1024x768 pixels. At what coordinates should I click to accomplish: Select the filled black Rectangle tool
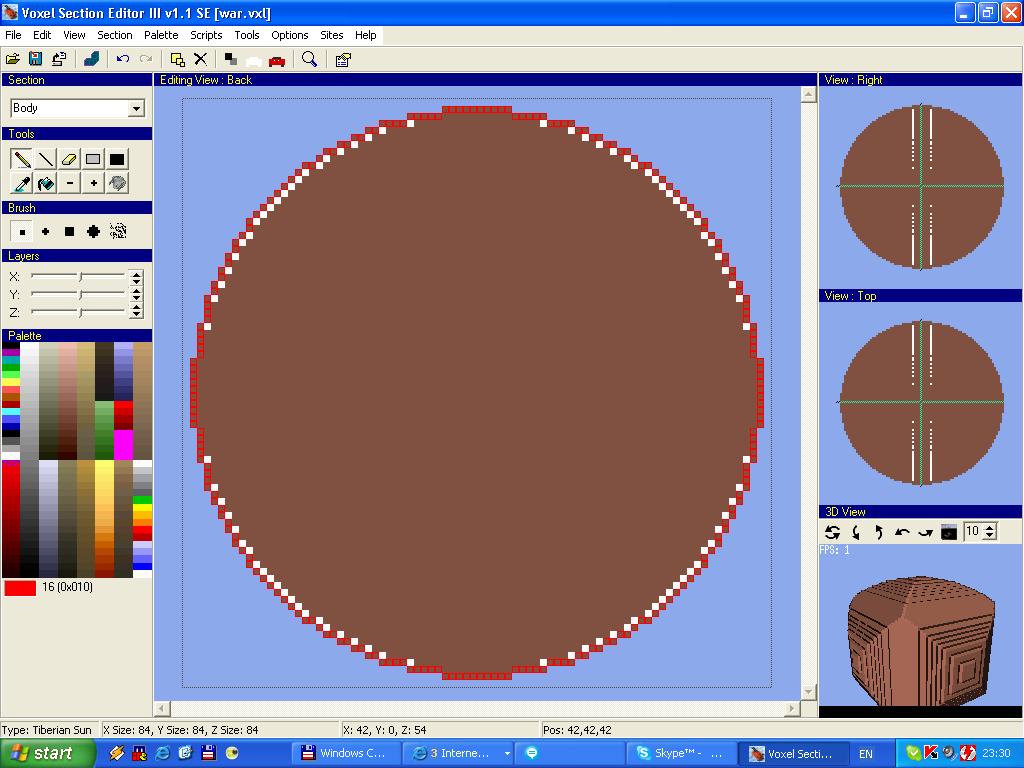click(117, 159)
